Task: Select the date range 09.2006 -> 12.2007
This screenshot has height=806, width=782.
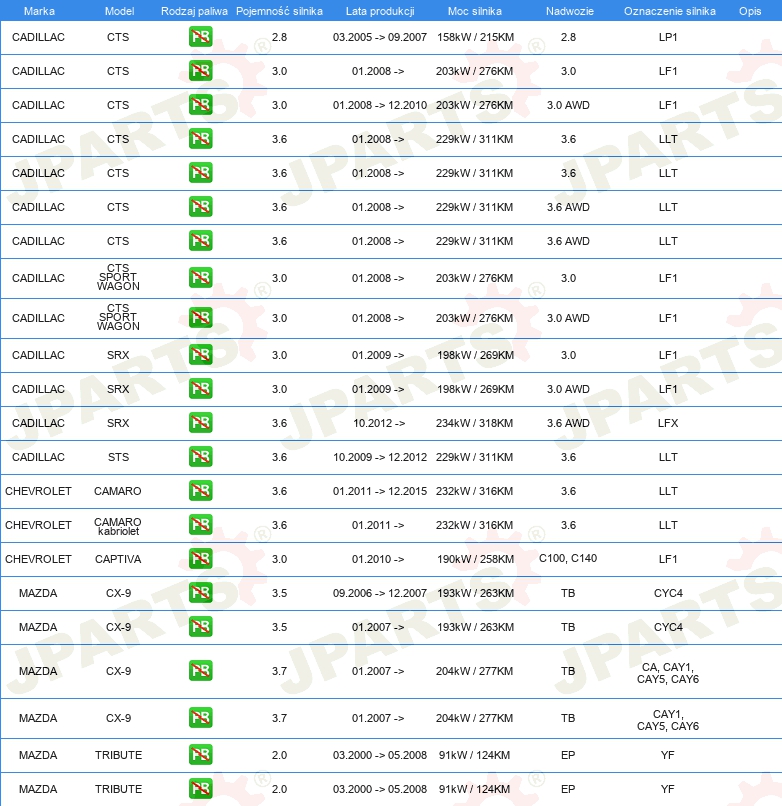Action: click(x=380, y=593)
